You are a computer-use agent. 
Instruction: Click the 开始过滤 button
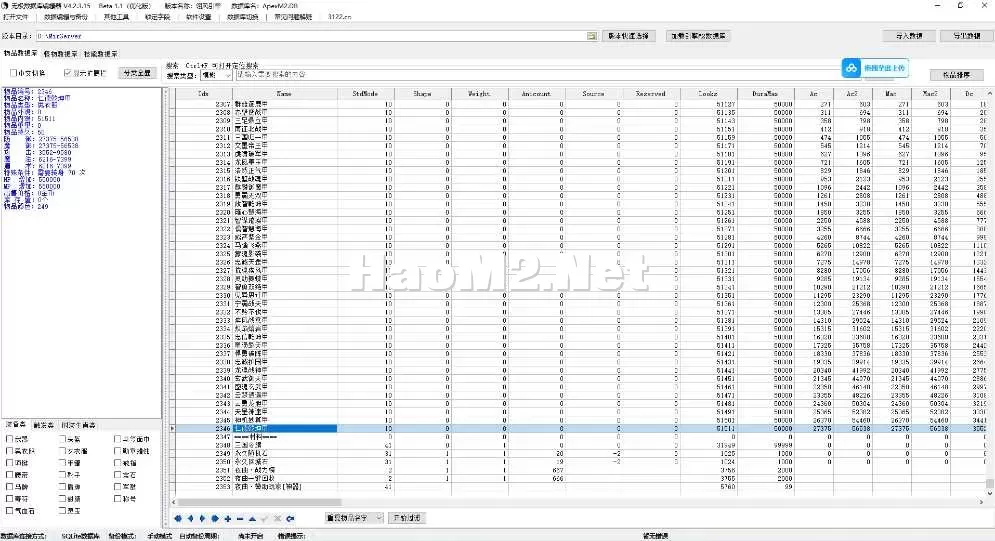click(407, 518)
